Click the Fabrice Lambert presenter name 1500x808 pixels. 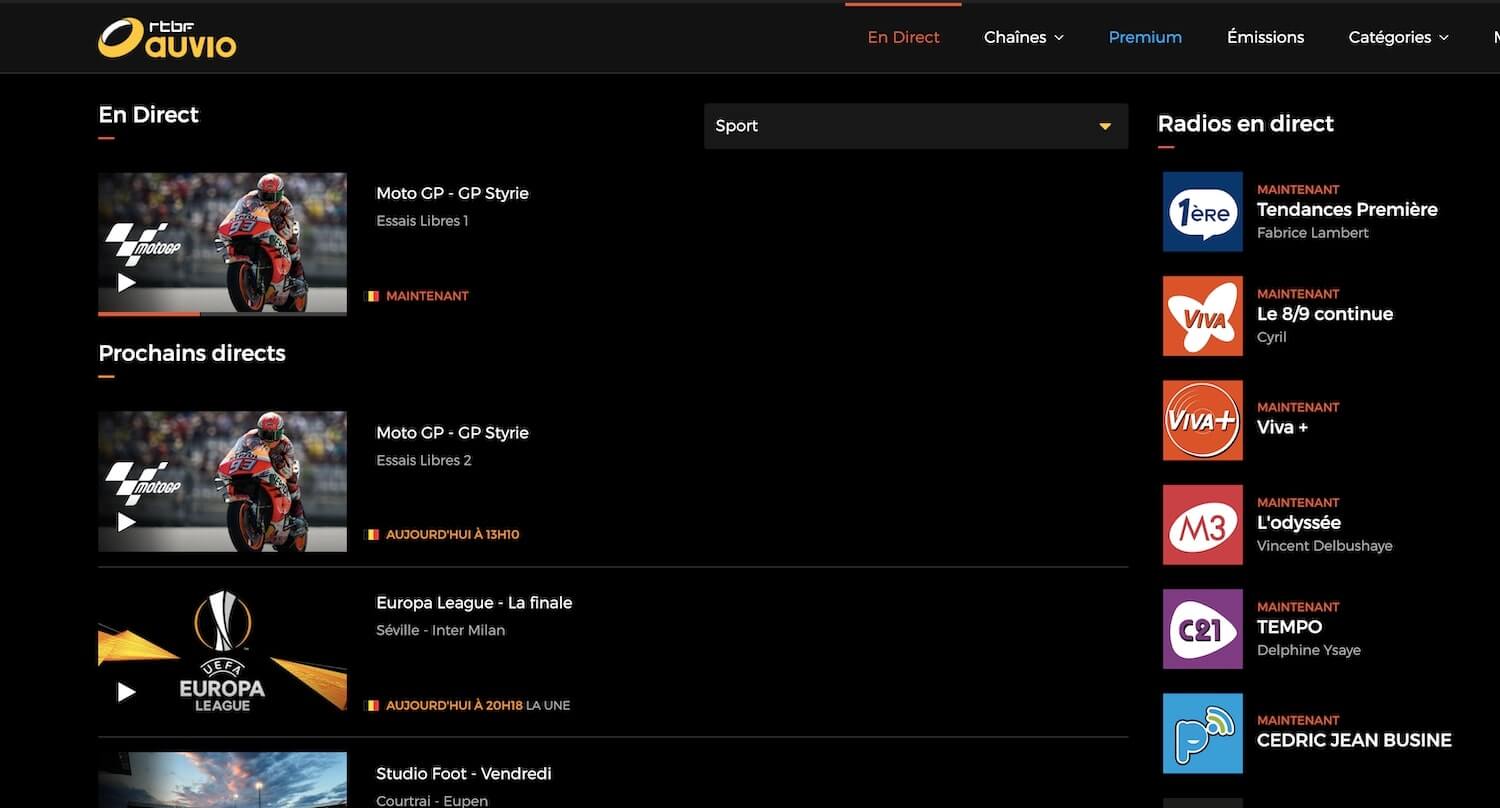1313,233
